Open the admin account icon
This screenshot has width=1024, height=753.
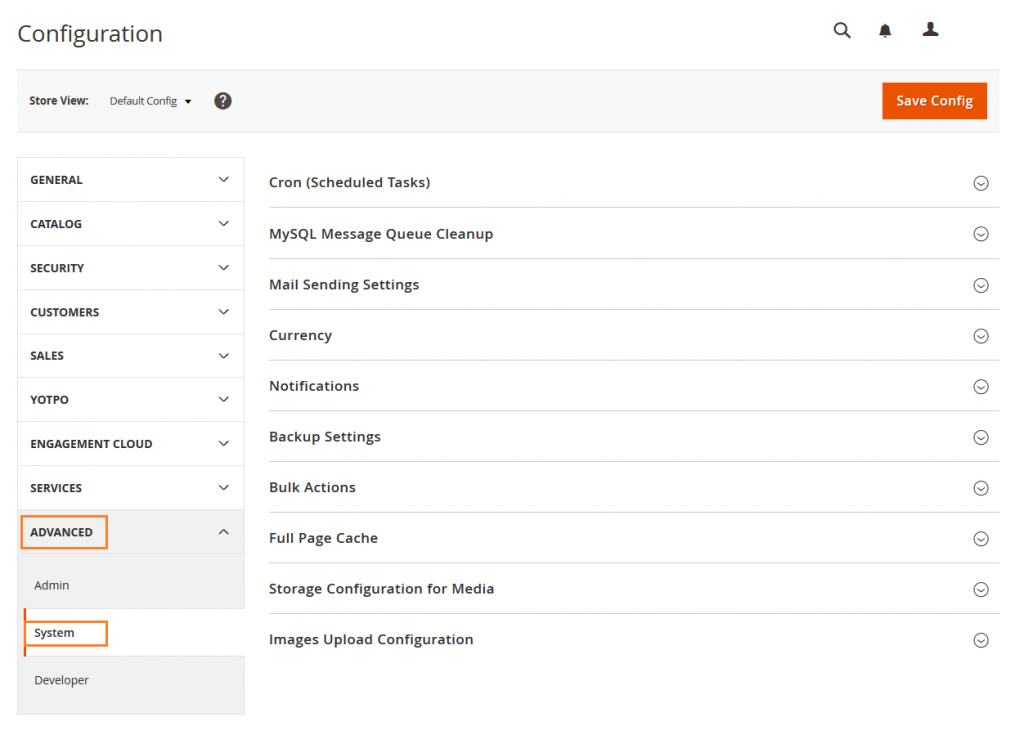[930, 30]
